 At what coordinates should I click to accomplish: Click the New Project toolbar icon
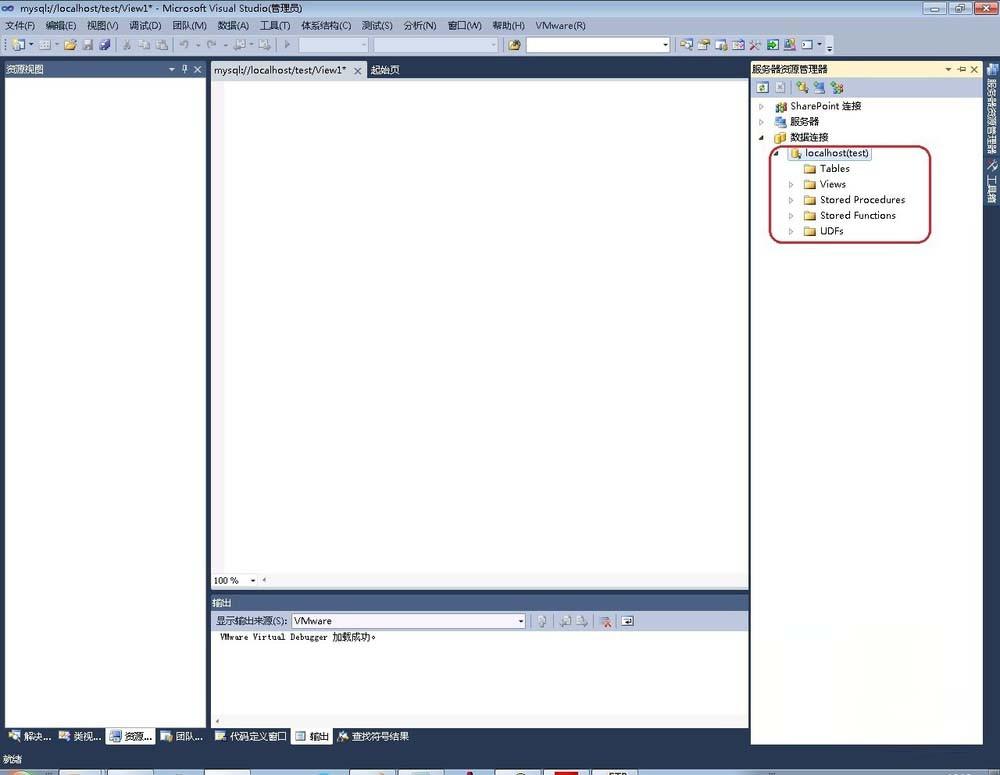pyautogui.click(x=18, y=45)
